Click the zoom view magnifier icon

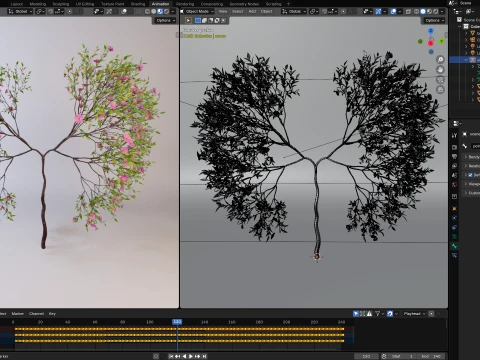tap(440, 60)
